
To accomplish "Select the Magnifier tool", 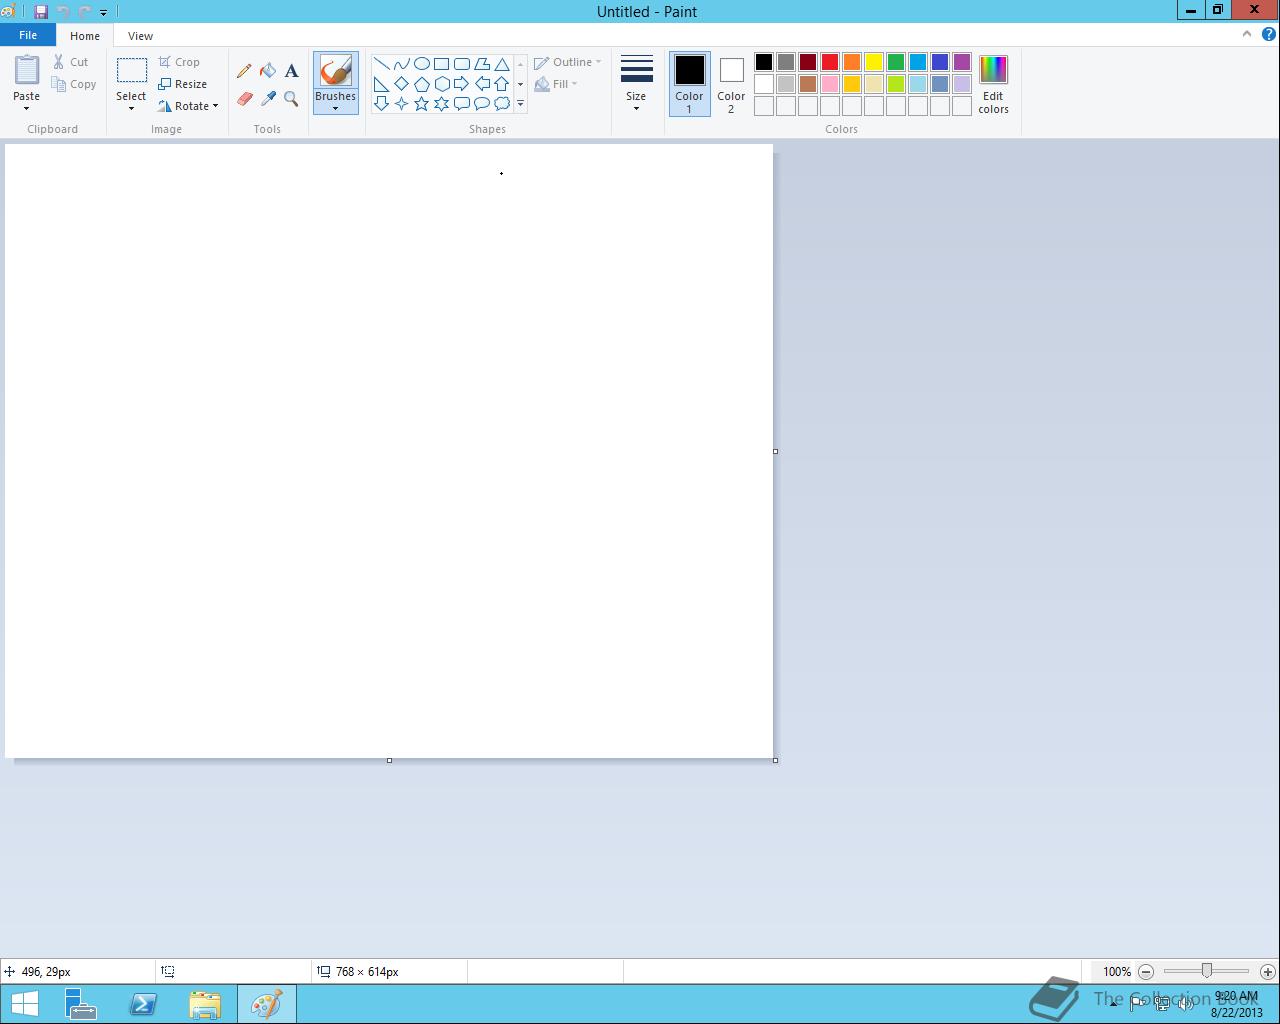I will point(291,98).
